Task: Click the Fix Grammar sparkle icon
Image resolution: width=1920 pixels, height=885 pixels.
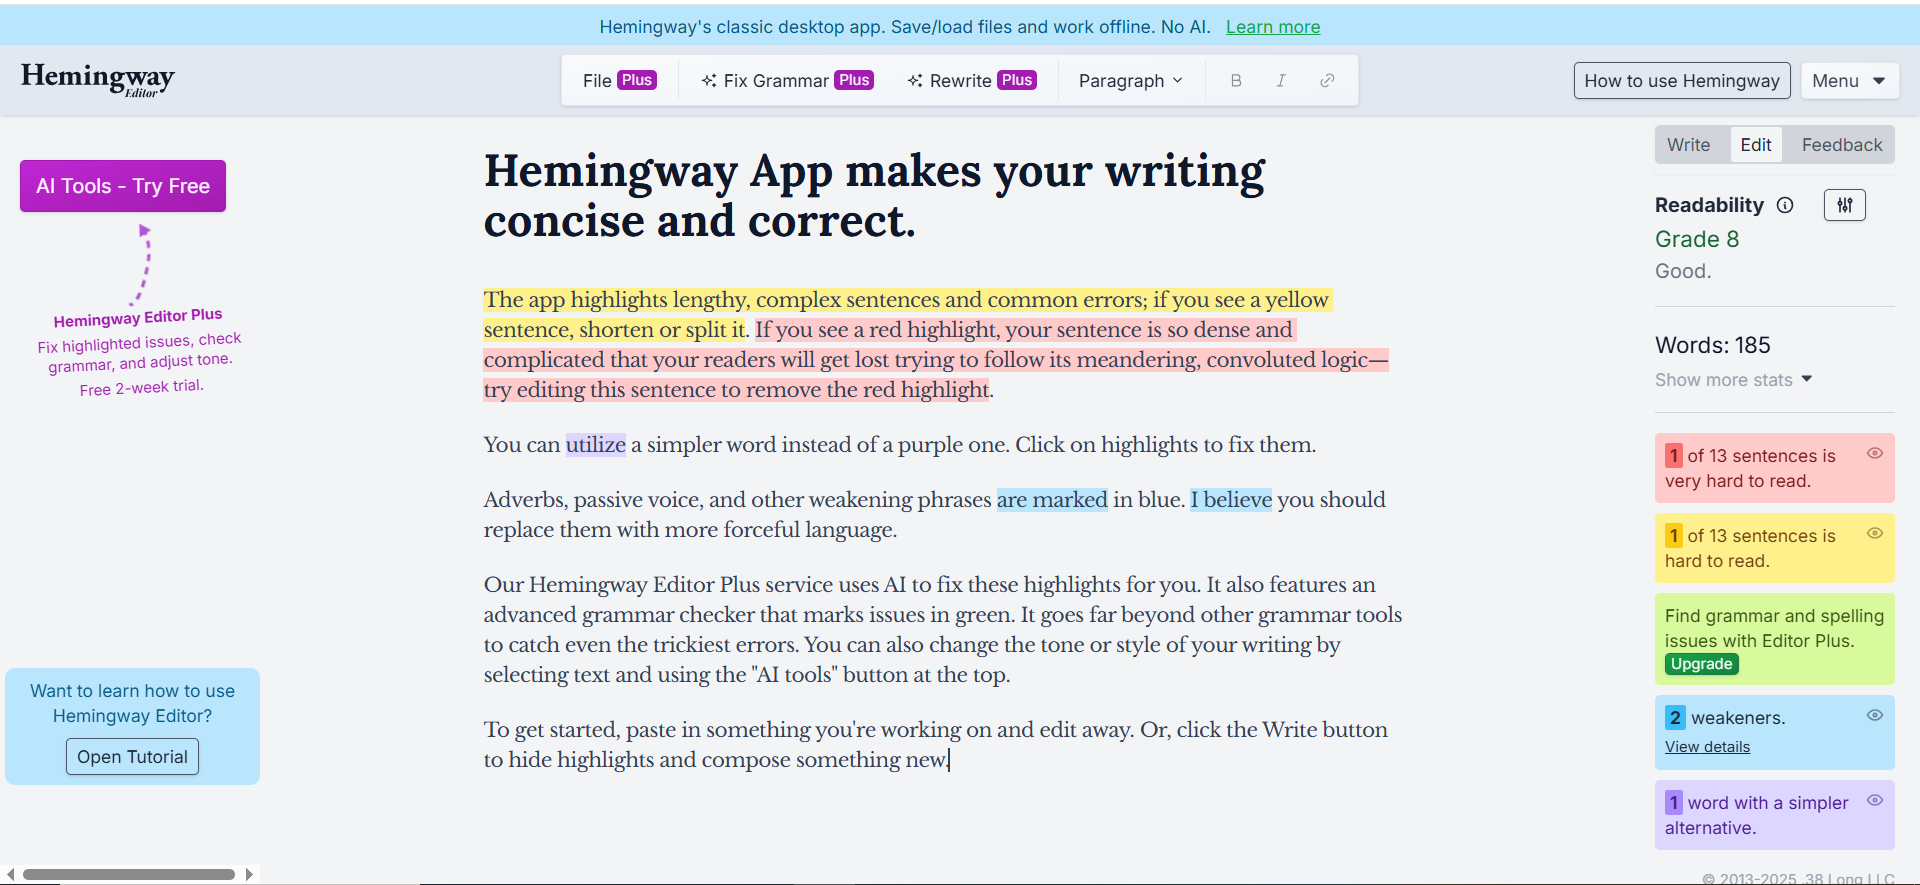Action: pos(709,80)
